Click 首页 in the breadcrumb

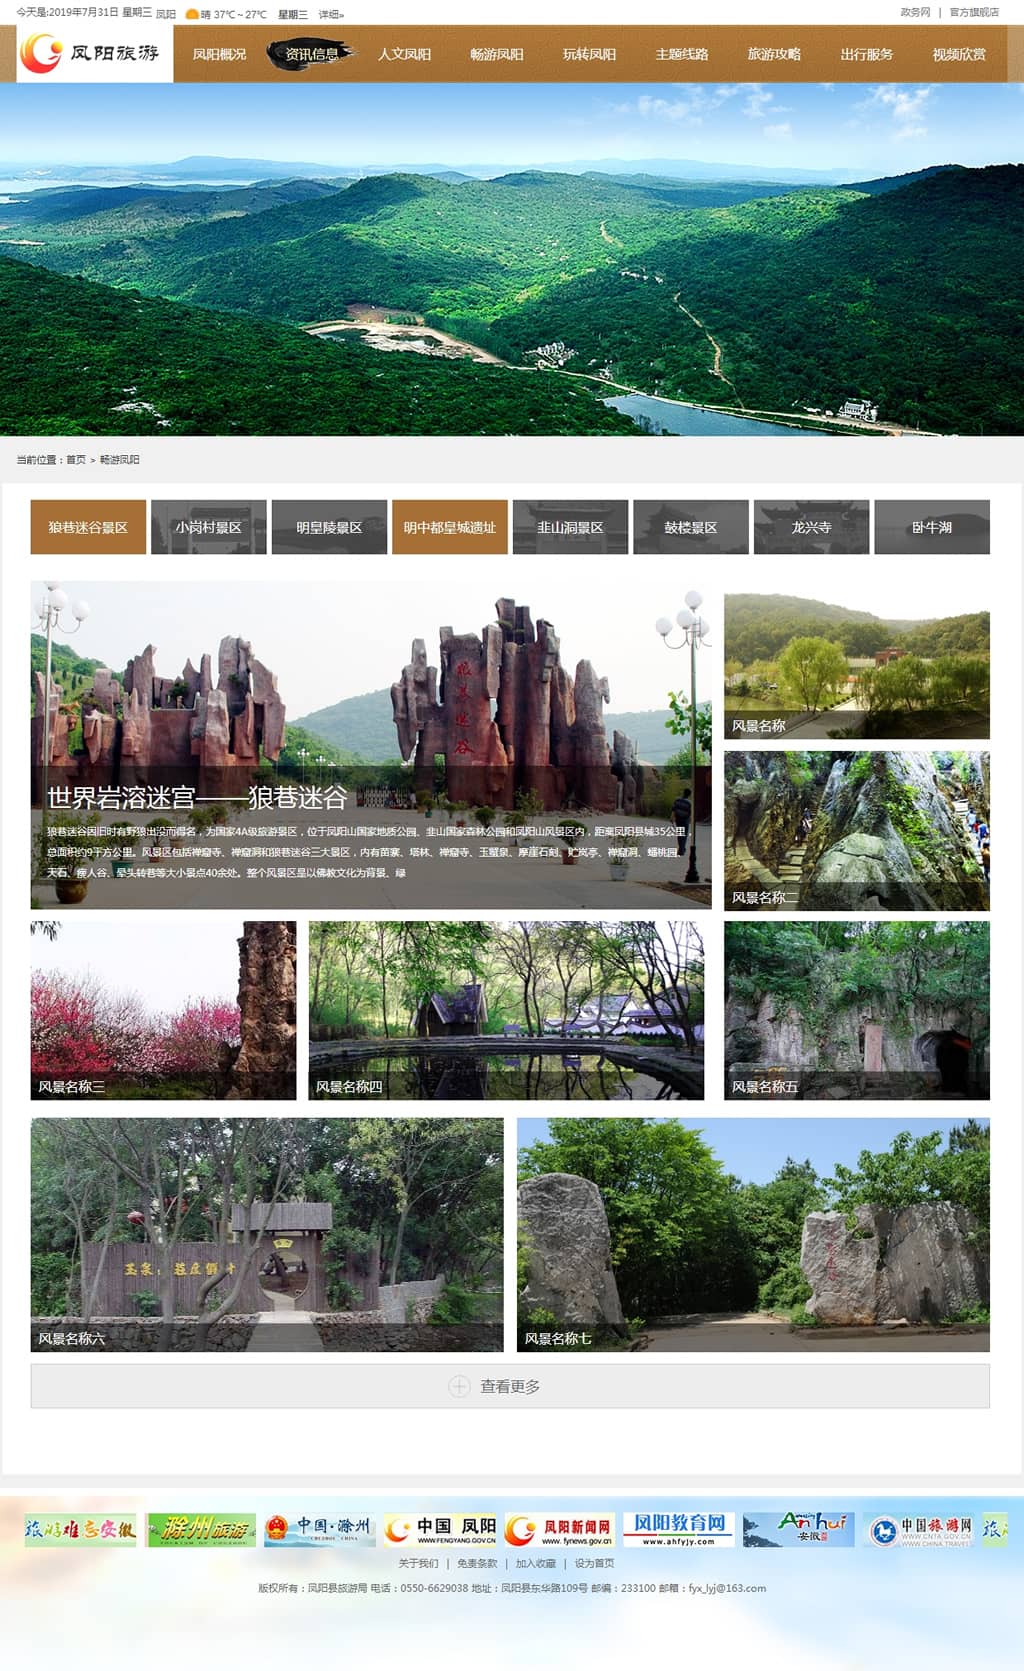pos(76,460)
